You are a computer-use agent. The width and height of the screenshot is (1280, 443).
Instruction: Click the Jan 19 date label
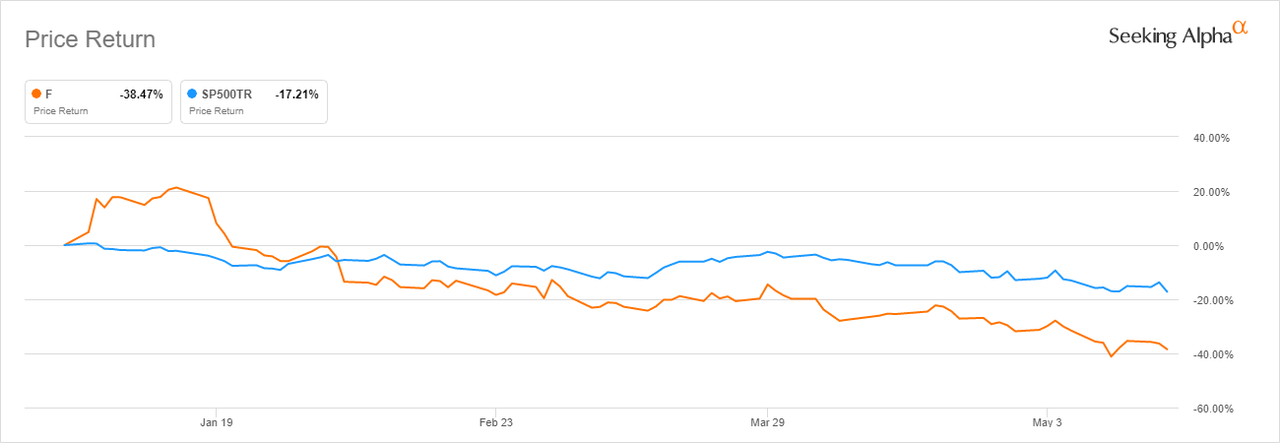[216, 424]
